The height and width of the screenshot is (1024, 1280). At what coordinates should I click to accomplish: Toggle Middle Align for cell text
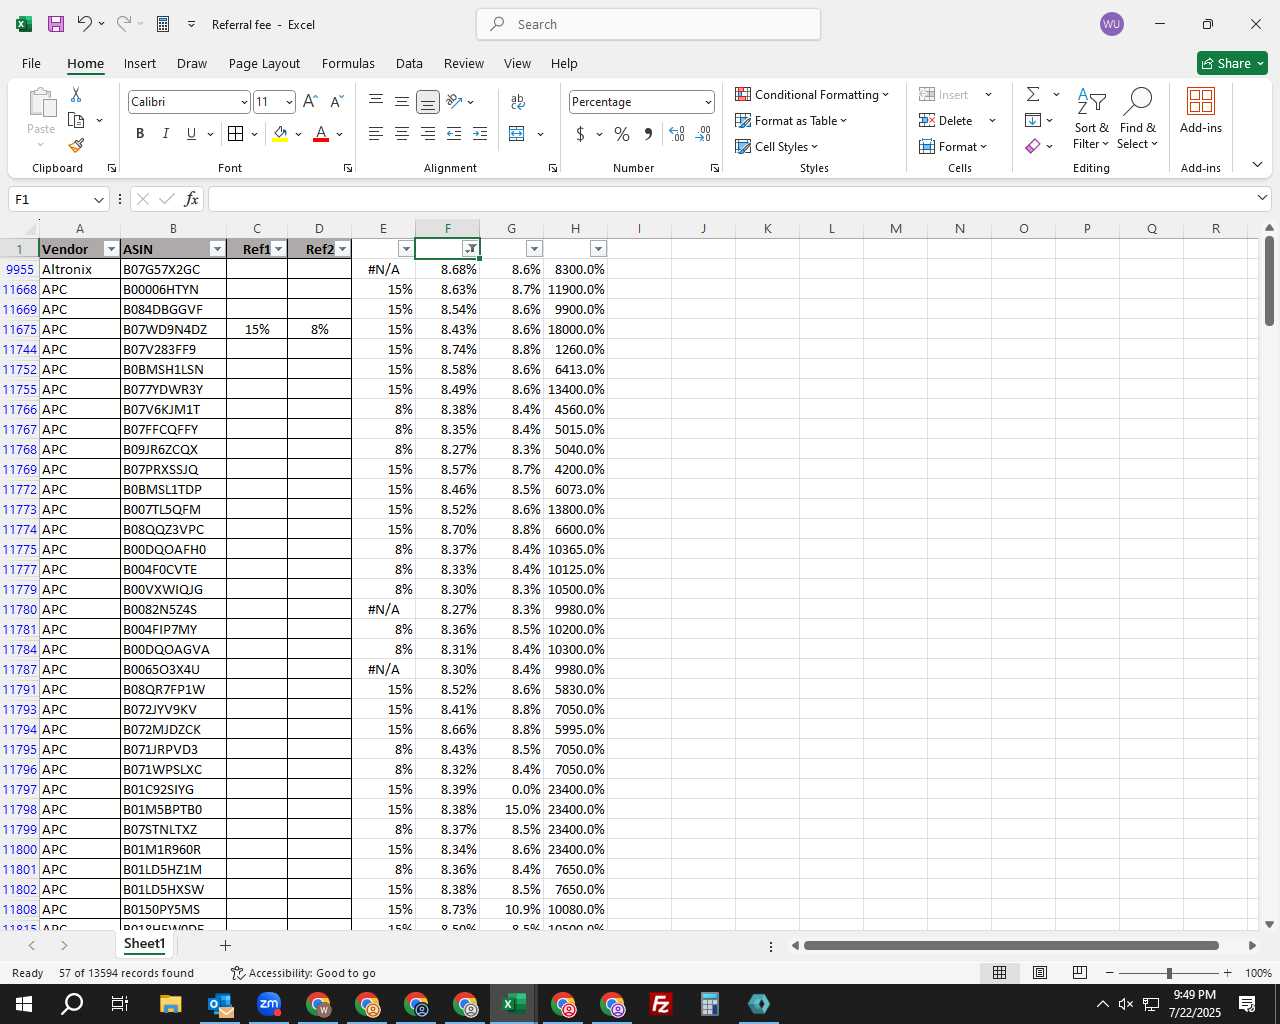402,101
